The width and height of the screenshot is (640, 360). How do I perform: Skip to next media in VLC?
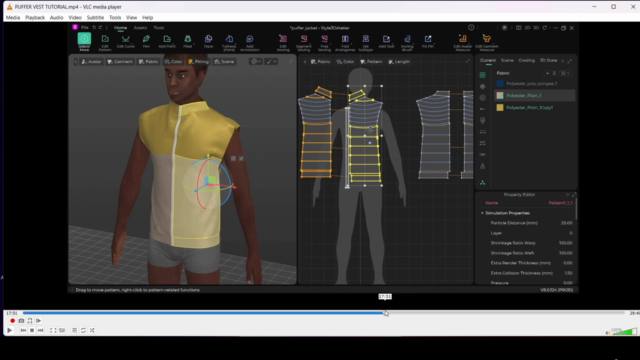tap(40, 330)
